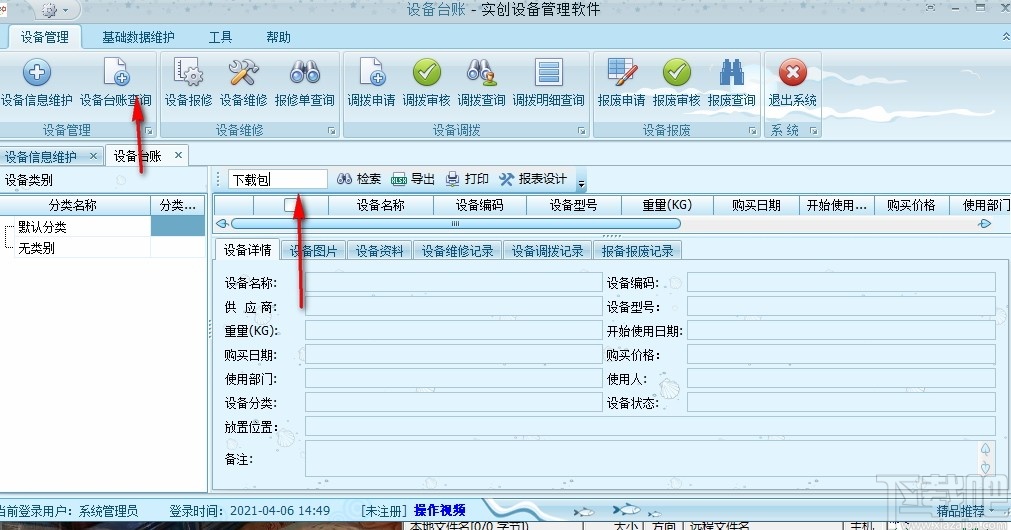The image size is (1011, 530).
Task: Open the 帮助 ribbon tab
Action: tap(278, 37)
